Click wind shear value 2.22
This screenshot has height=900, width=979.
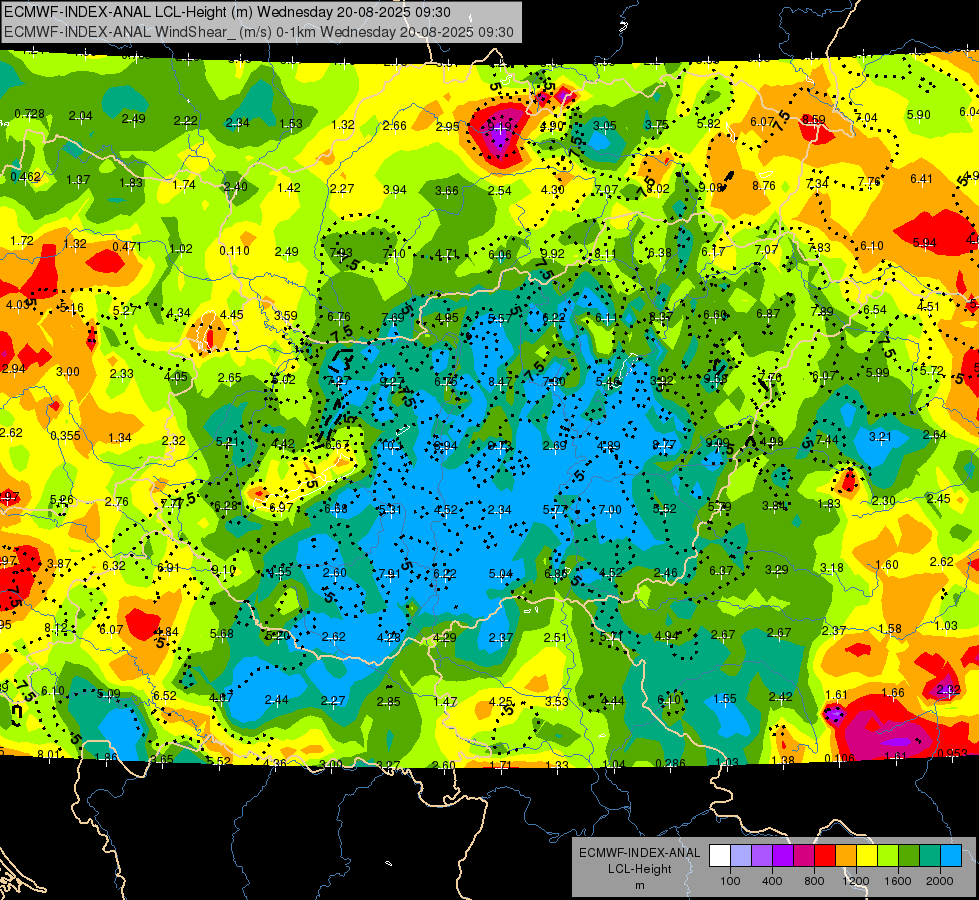tap(185, 121)
